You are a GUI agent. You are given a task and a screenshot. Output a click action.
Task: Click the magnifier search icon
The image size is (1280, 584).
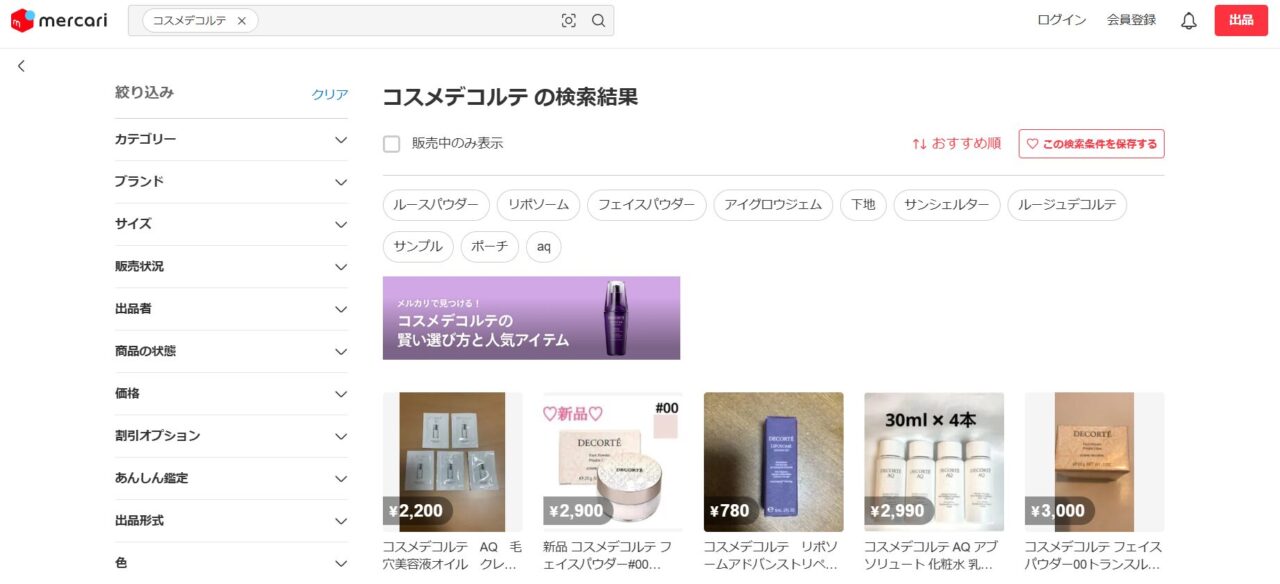[598, 20]
